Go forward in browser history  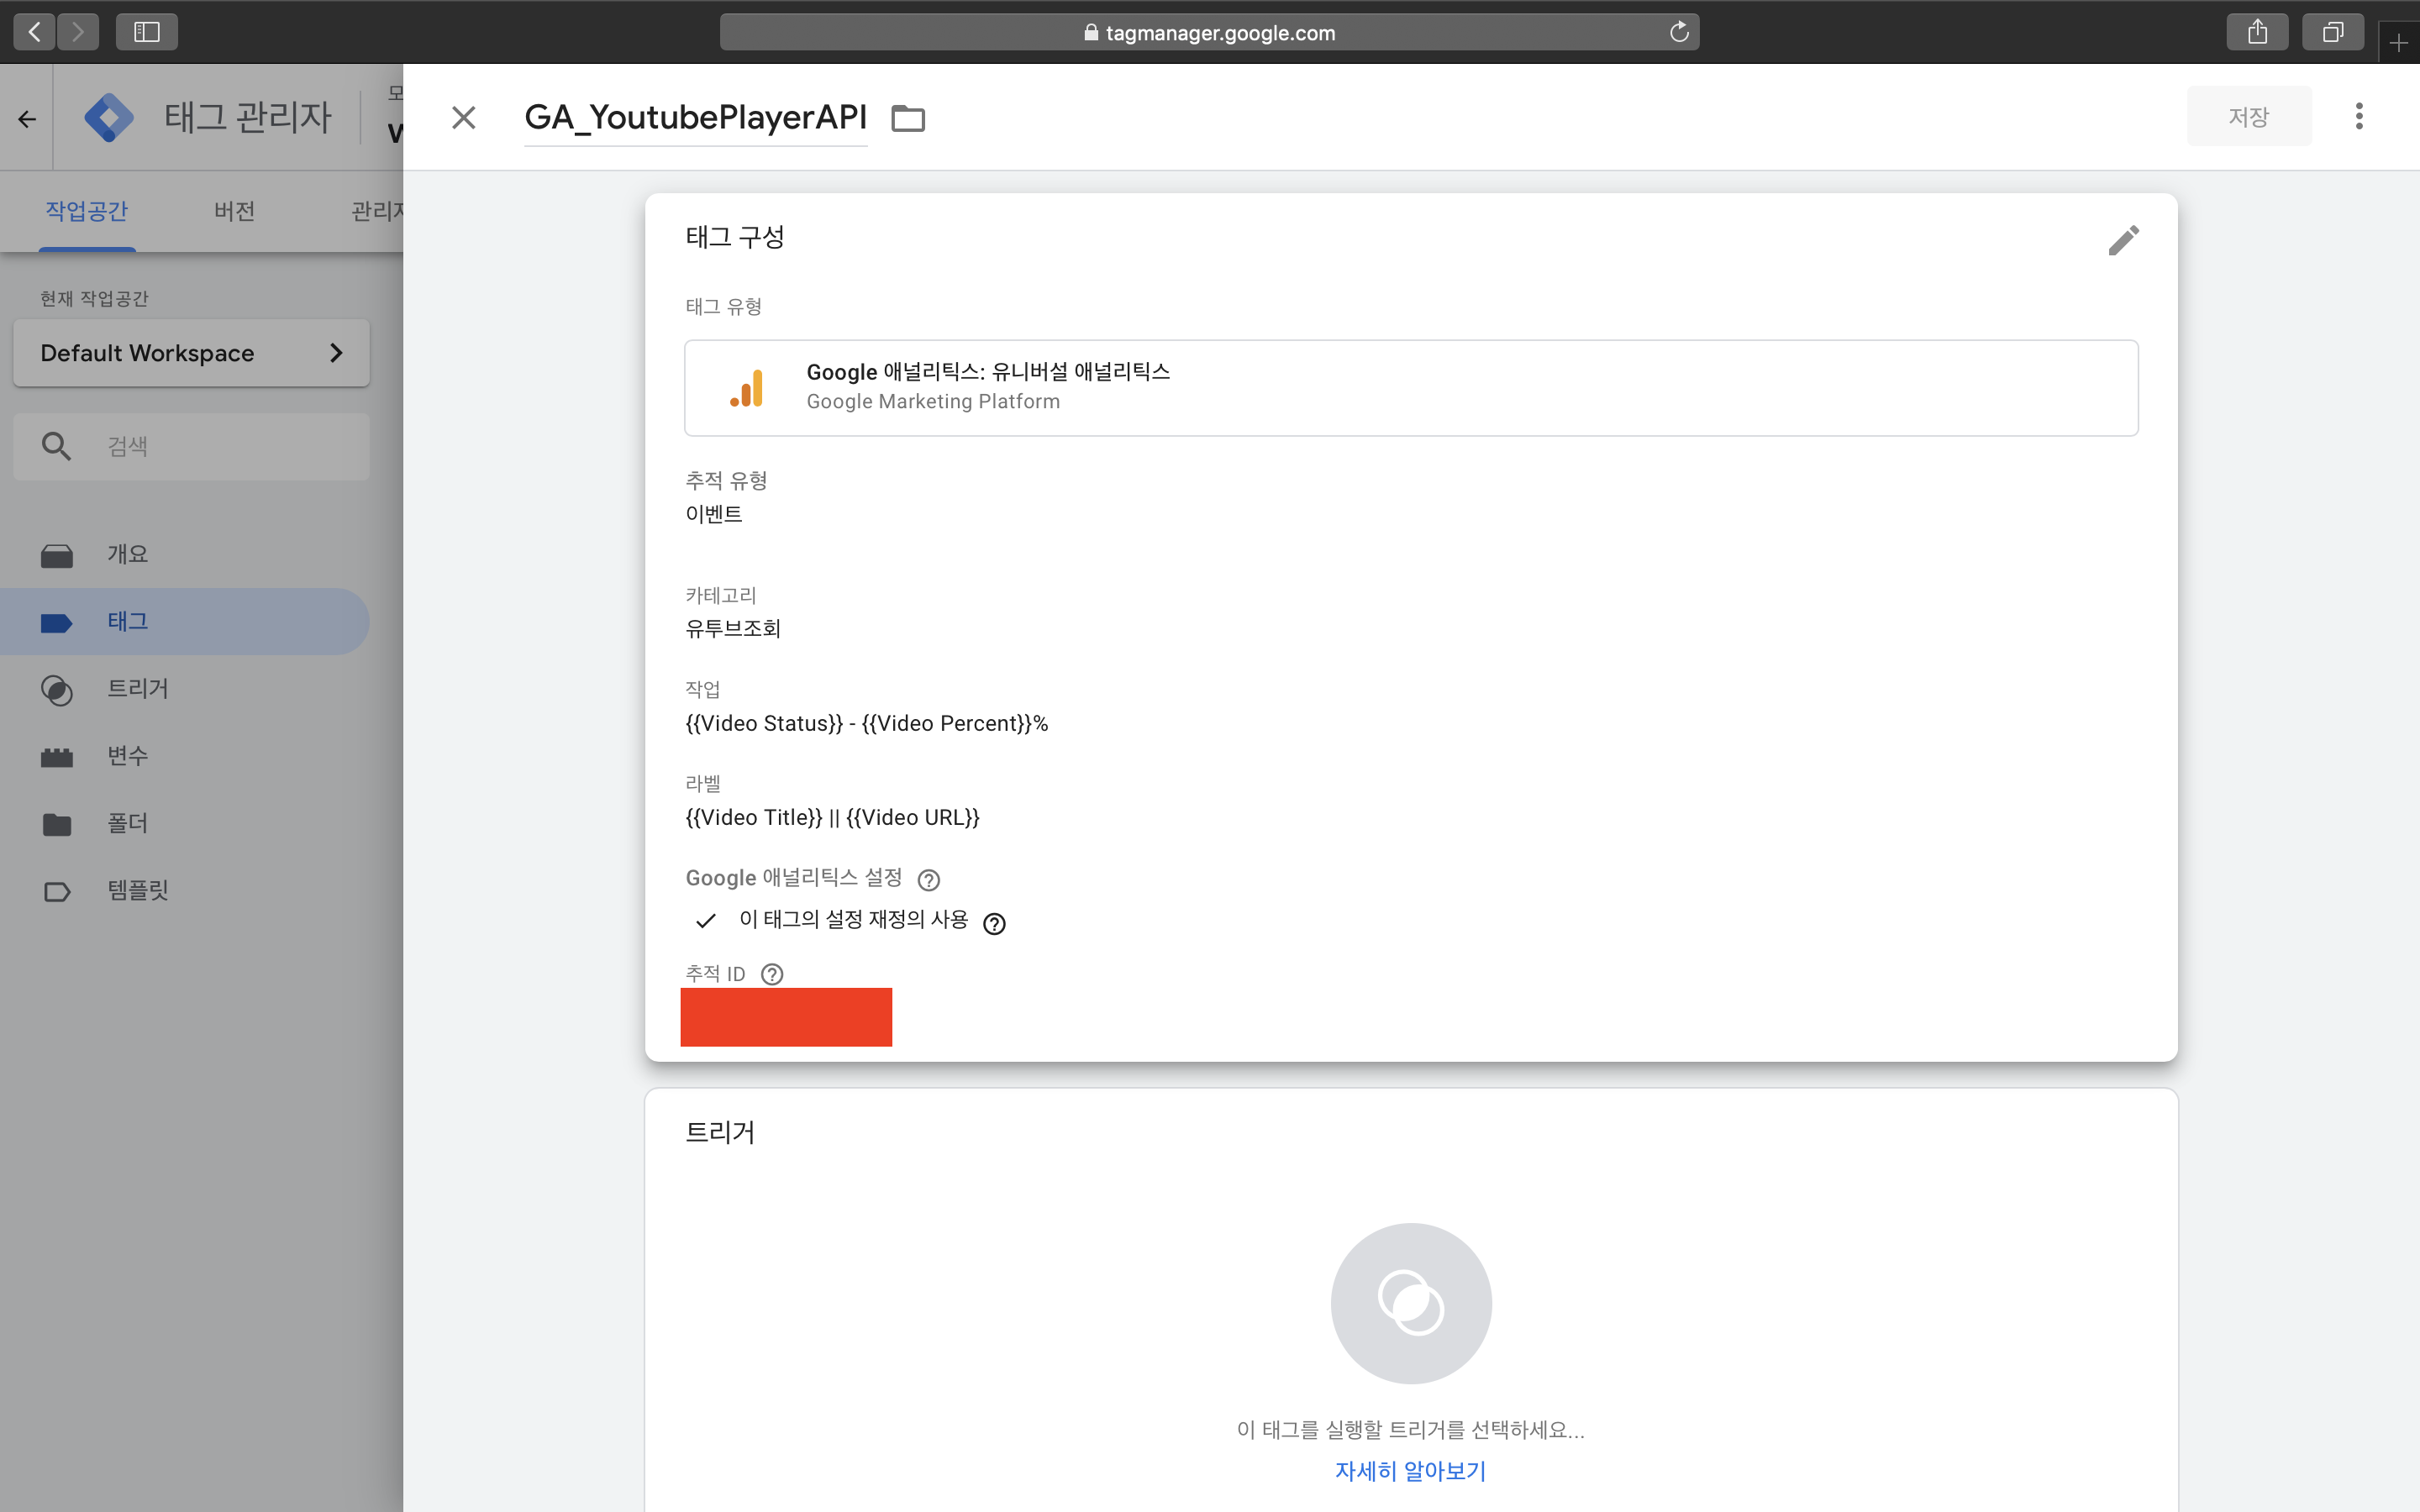pyautogui.click(x=78, y=32)
